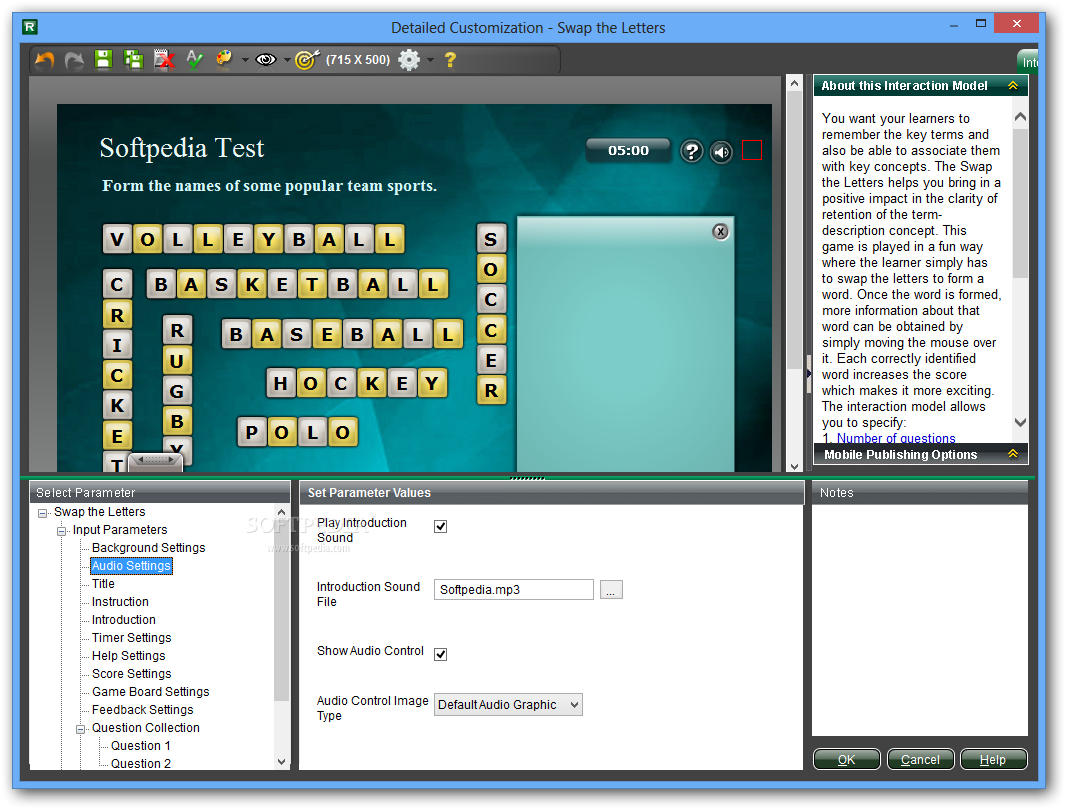Click the up arrow of the preview vertical scrollbar

point(794,83)
